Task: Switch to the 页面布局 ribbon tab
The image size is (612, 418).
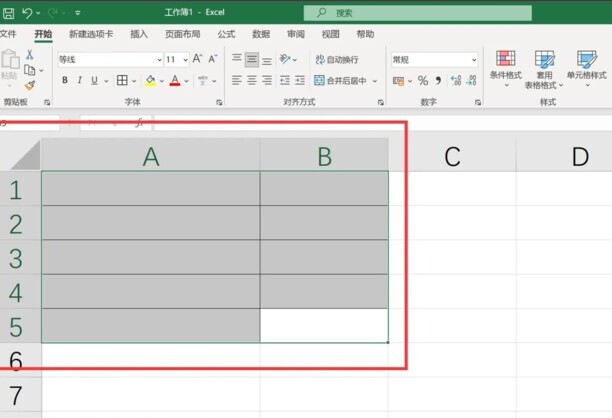Action: pos(183,34)
